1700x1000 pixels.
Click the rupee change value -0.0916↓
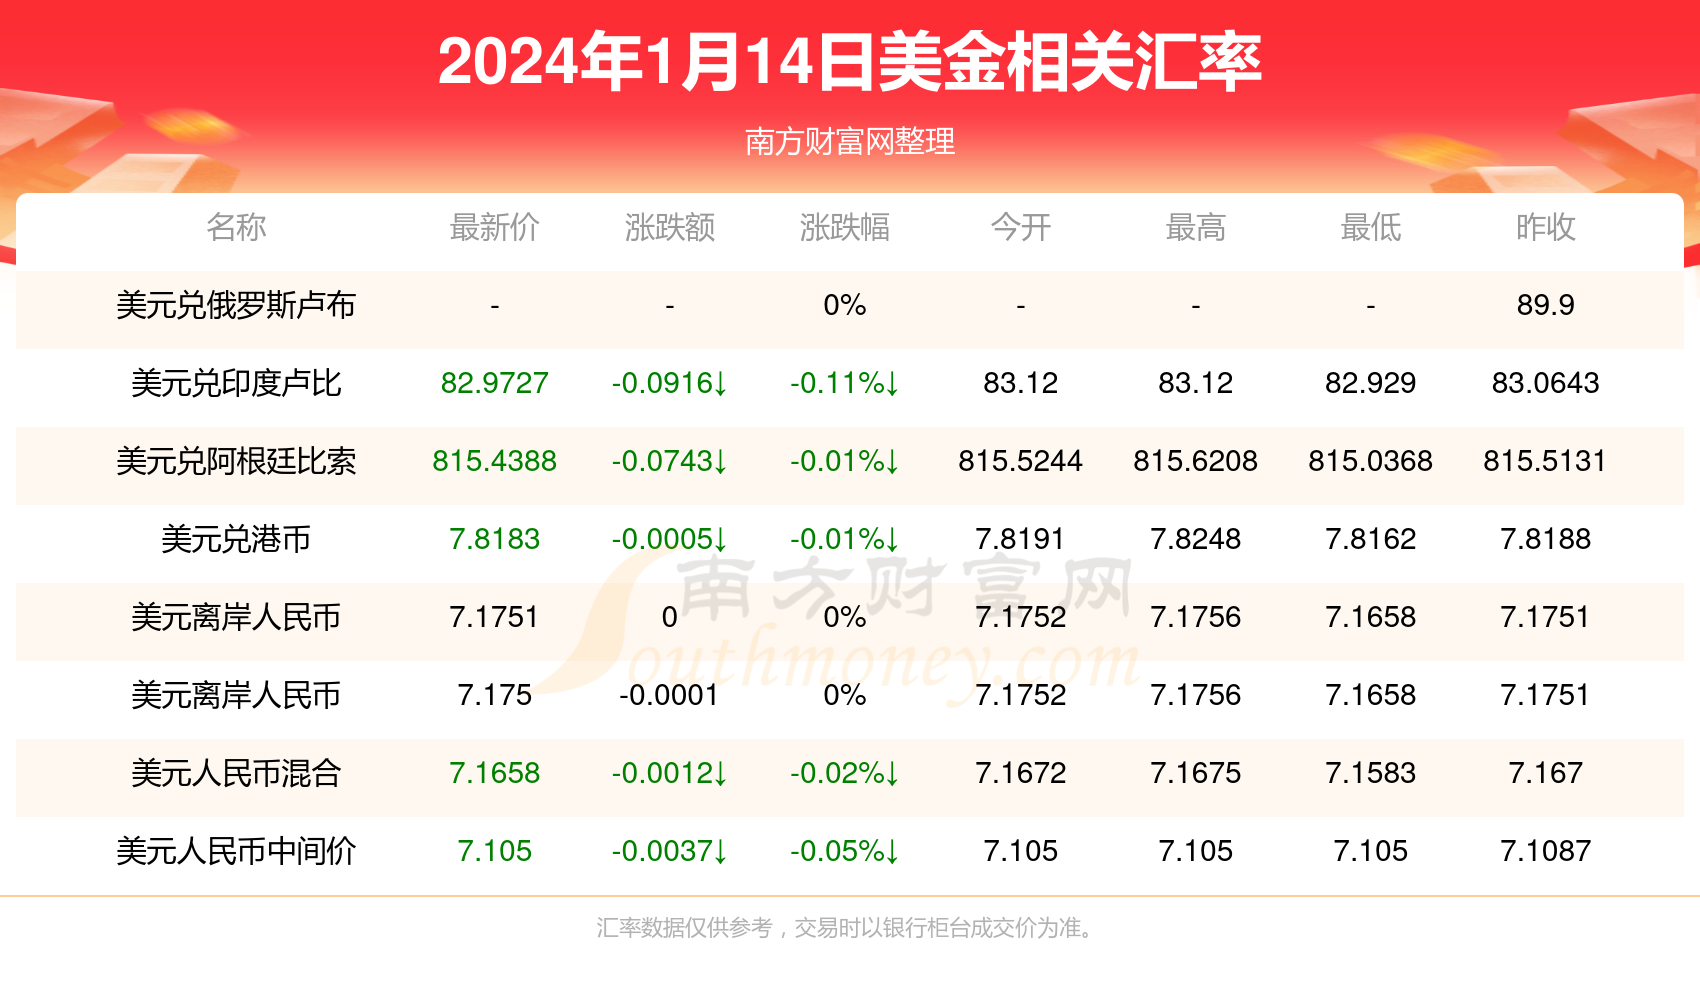[669, 383]
